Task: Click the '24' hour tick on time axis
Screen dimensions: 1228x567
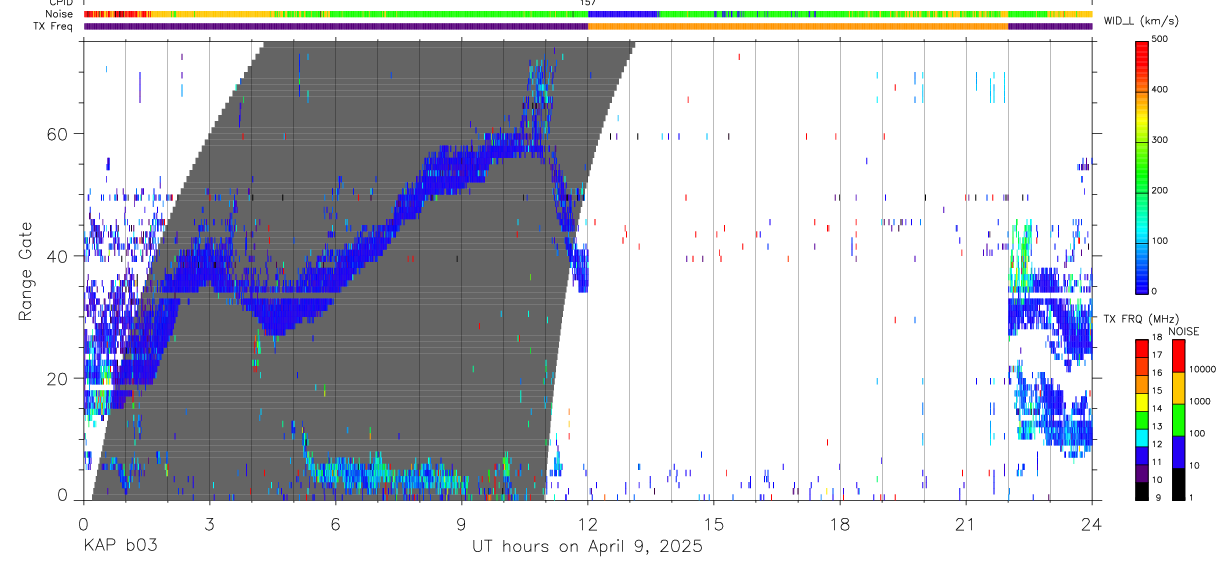Action: coord(1092,524)
